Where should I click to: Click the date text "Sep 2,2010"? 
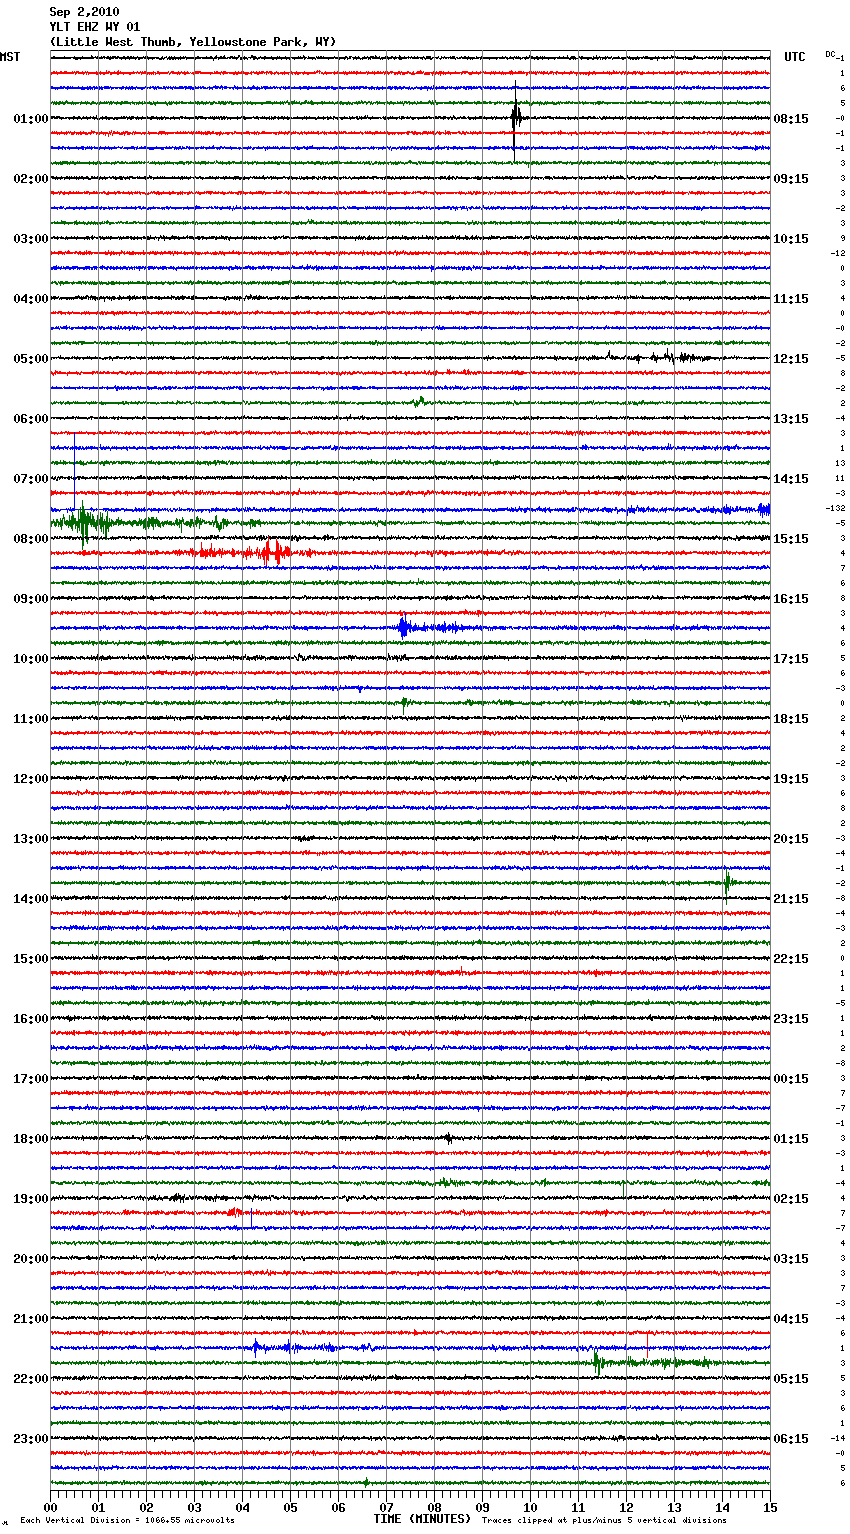pos(84,12)
